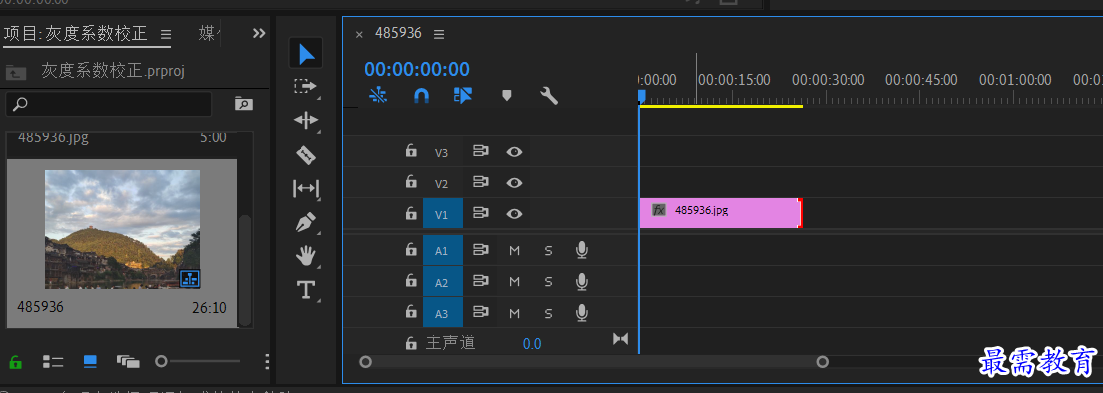Select the Slip tool
This screenshot has height=393, width=1103.
tap(306, 188)
